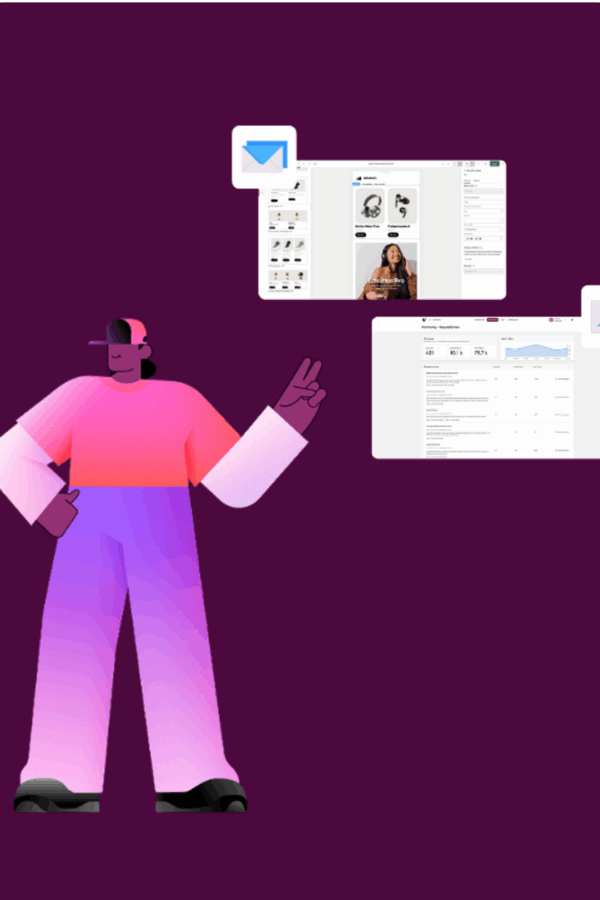
Task: Click the first statistic card in dashboard overview
Action: (x=435, y=352)
